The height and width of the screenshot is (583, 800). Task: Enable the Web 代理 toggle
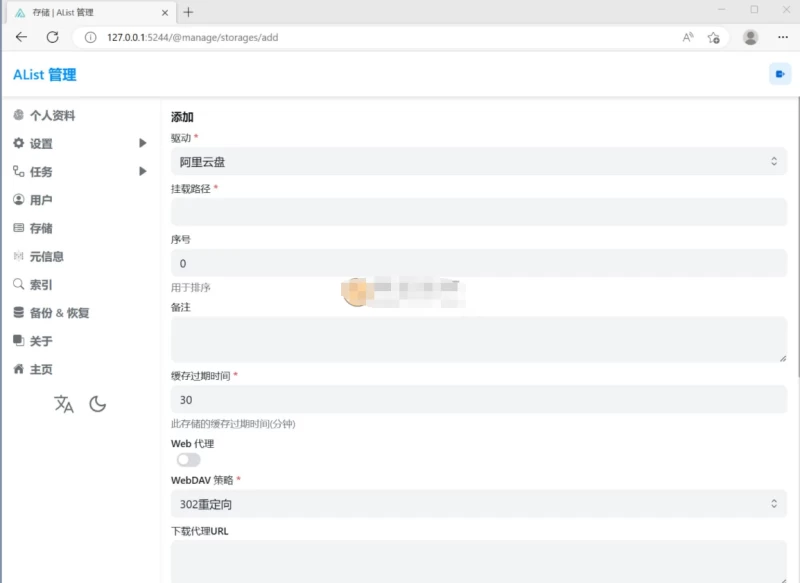[x=186, y=459]
